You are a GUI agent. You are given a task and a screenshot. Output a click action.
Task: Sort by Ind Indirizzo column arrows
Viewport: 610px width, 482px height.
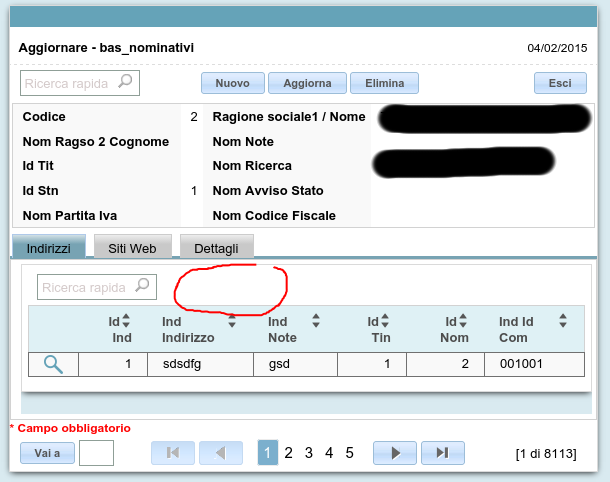pyautogui.click(x=232, y=322)
